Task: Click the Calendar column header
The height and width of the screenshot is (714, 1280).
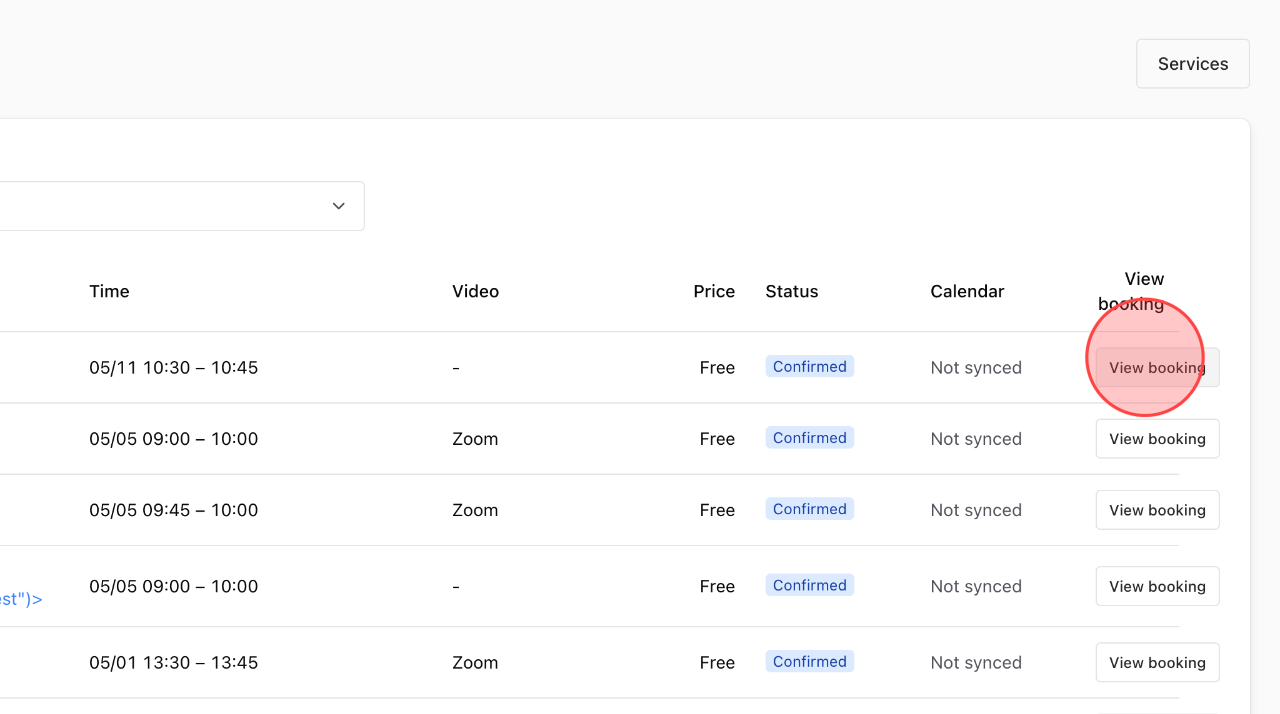Action: pyautogui.click(x=967, y=291)
